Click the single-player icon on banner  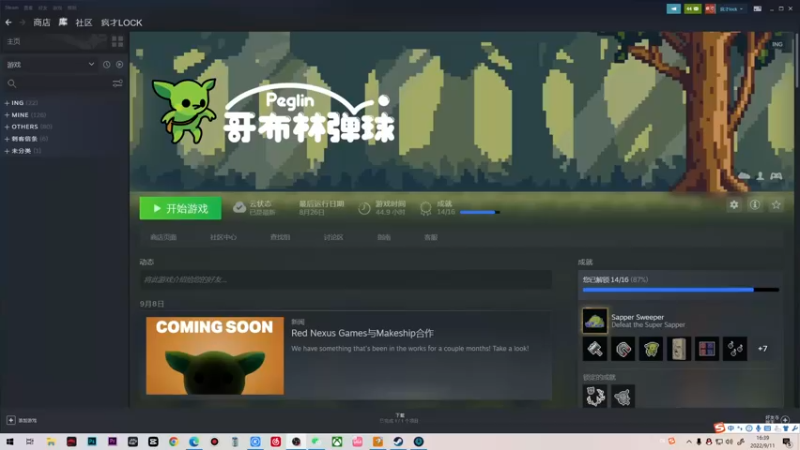point(760,176)
